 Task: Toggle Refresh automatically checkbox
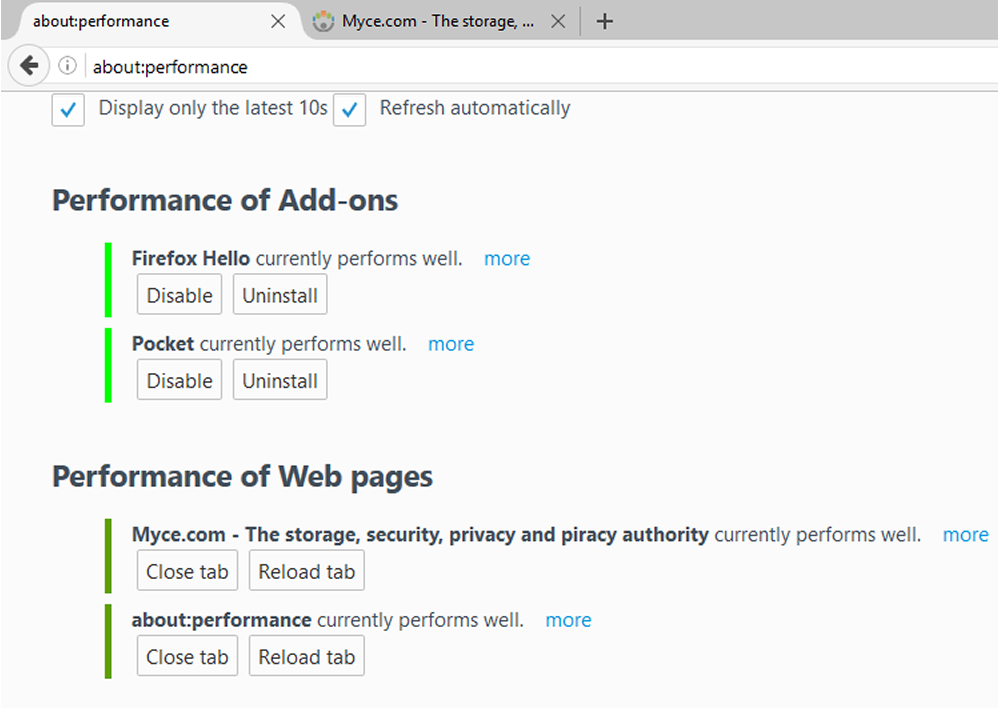(349, 110)
